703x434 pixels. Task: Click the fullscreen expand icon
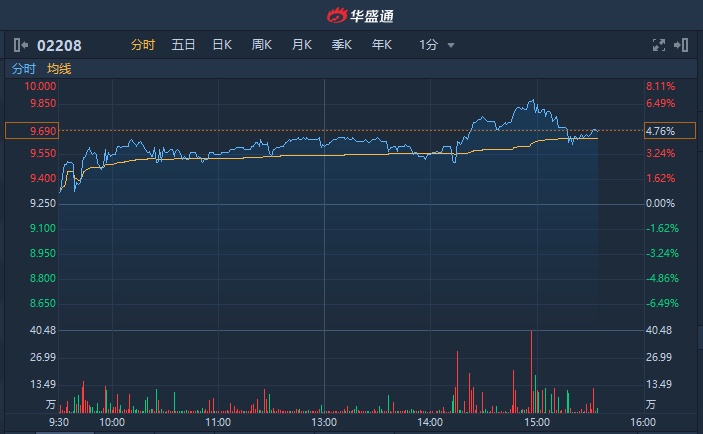coord(658,44)
